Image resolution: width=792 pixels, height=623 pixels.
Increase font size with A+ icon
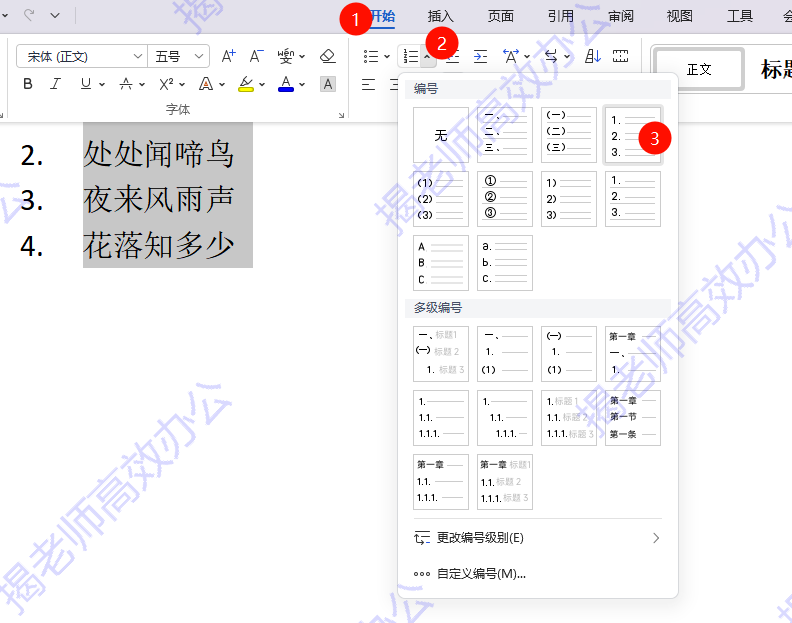[228, 56]
